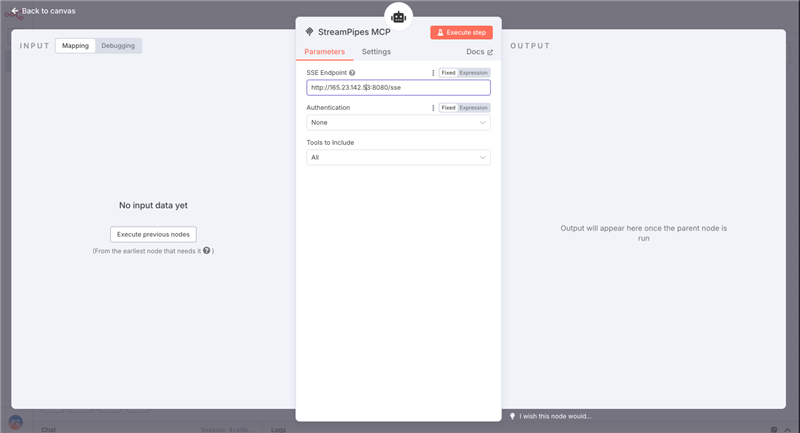Open Authentication options three-dot menu
Viewport: 800px width, 433px height.
[x=433, y=107]
